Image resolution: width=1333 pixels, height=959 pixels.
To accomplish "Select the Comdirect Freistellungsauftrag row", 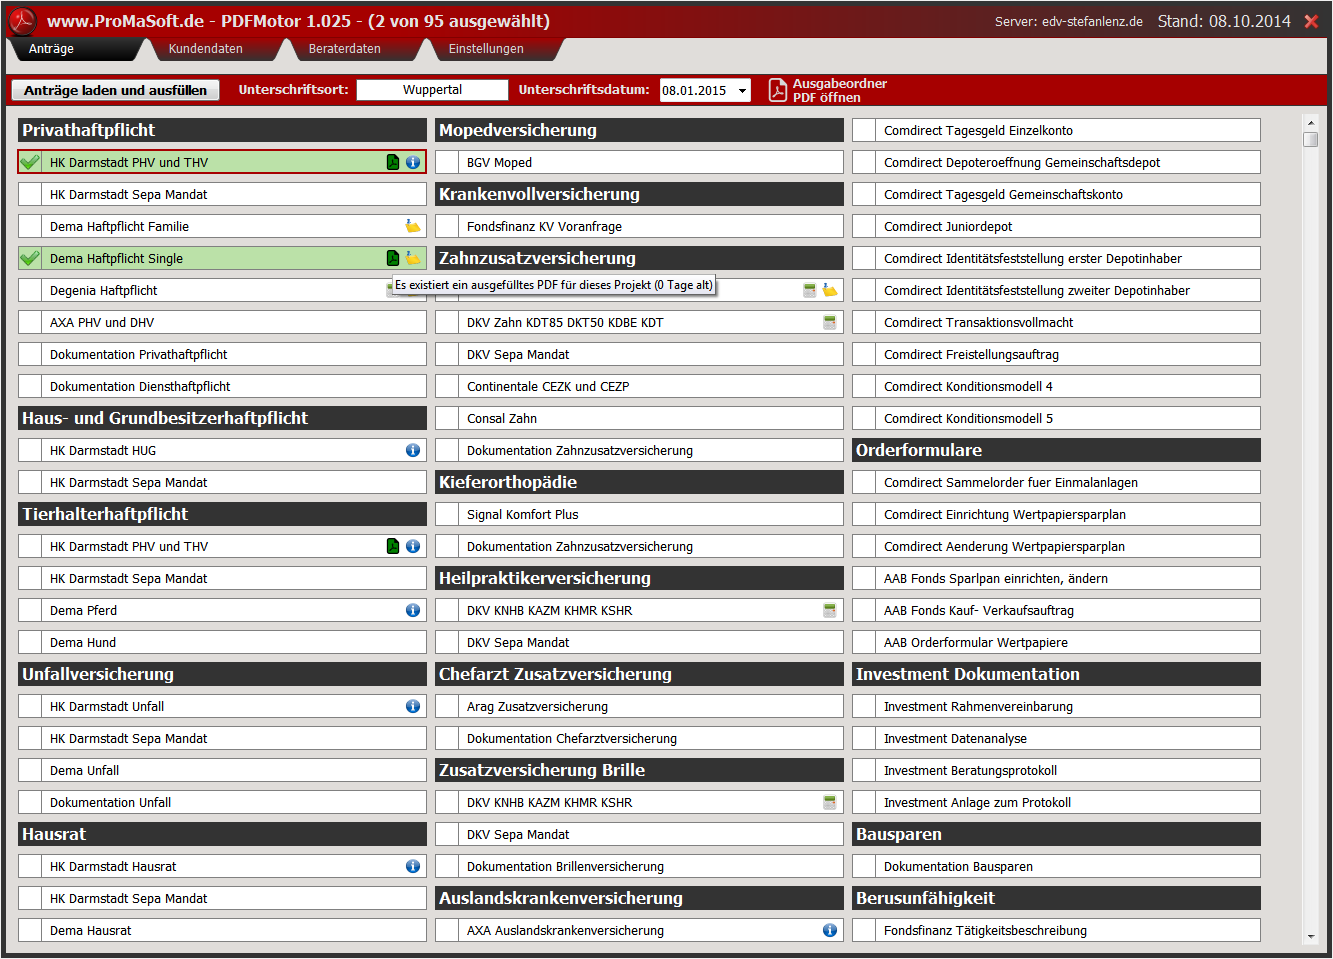I will [x=1056, y=354].
